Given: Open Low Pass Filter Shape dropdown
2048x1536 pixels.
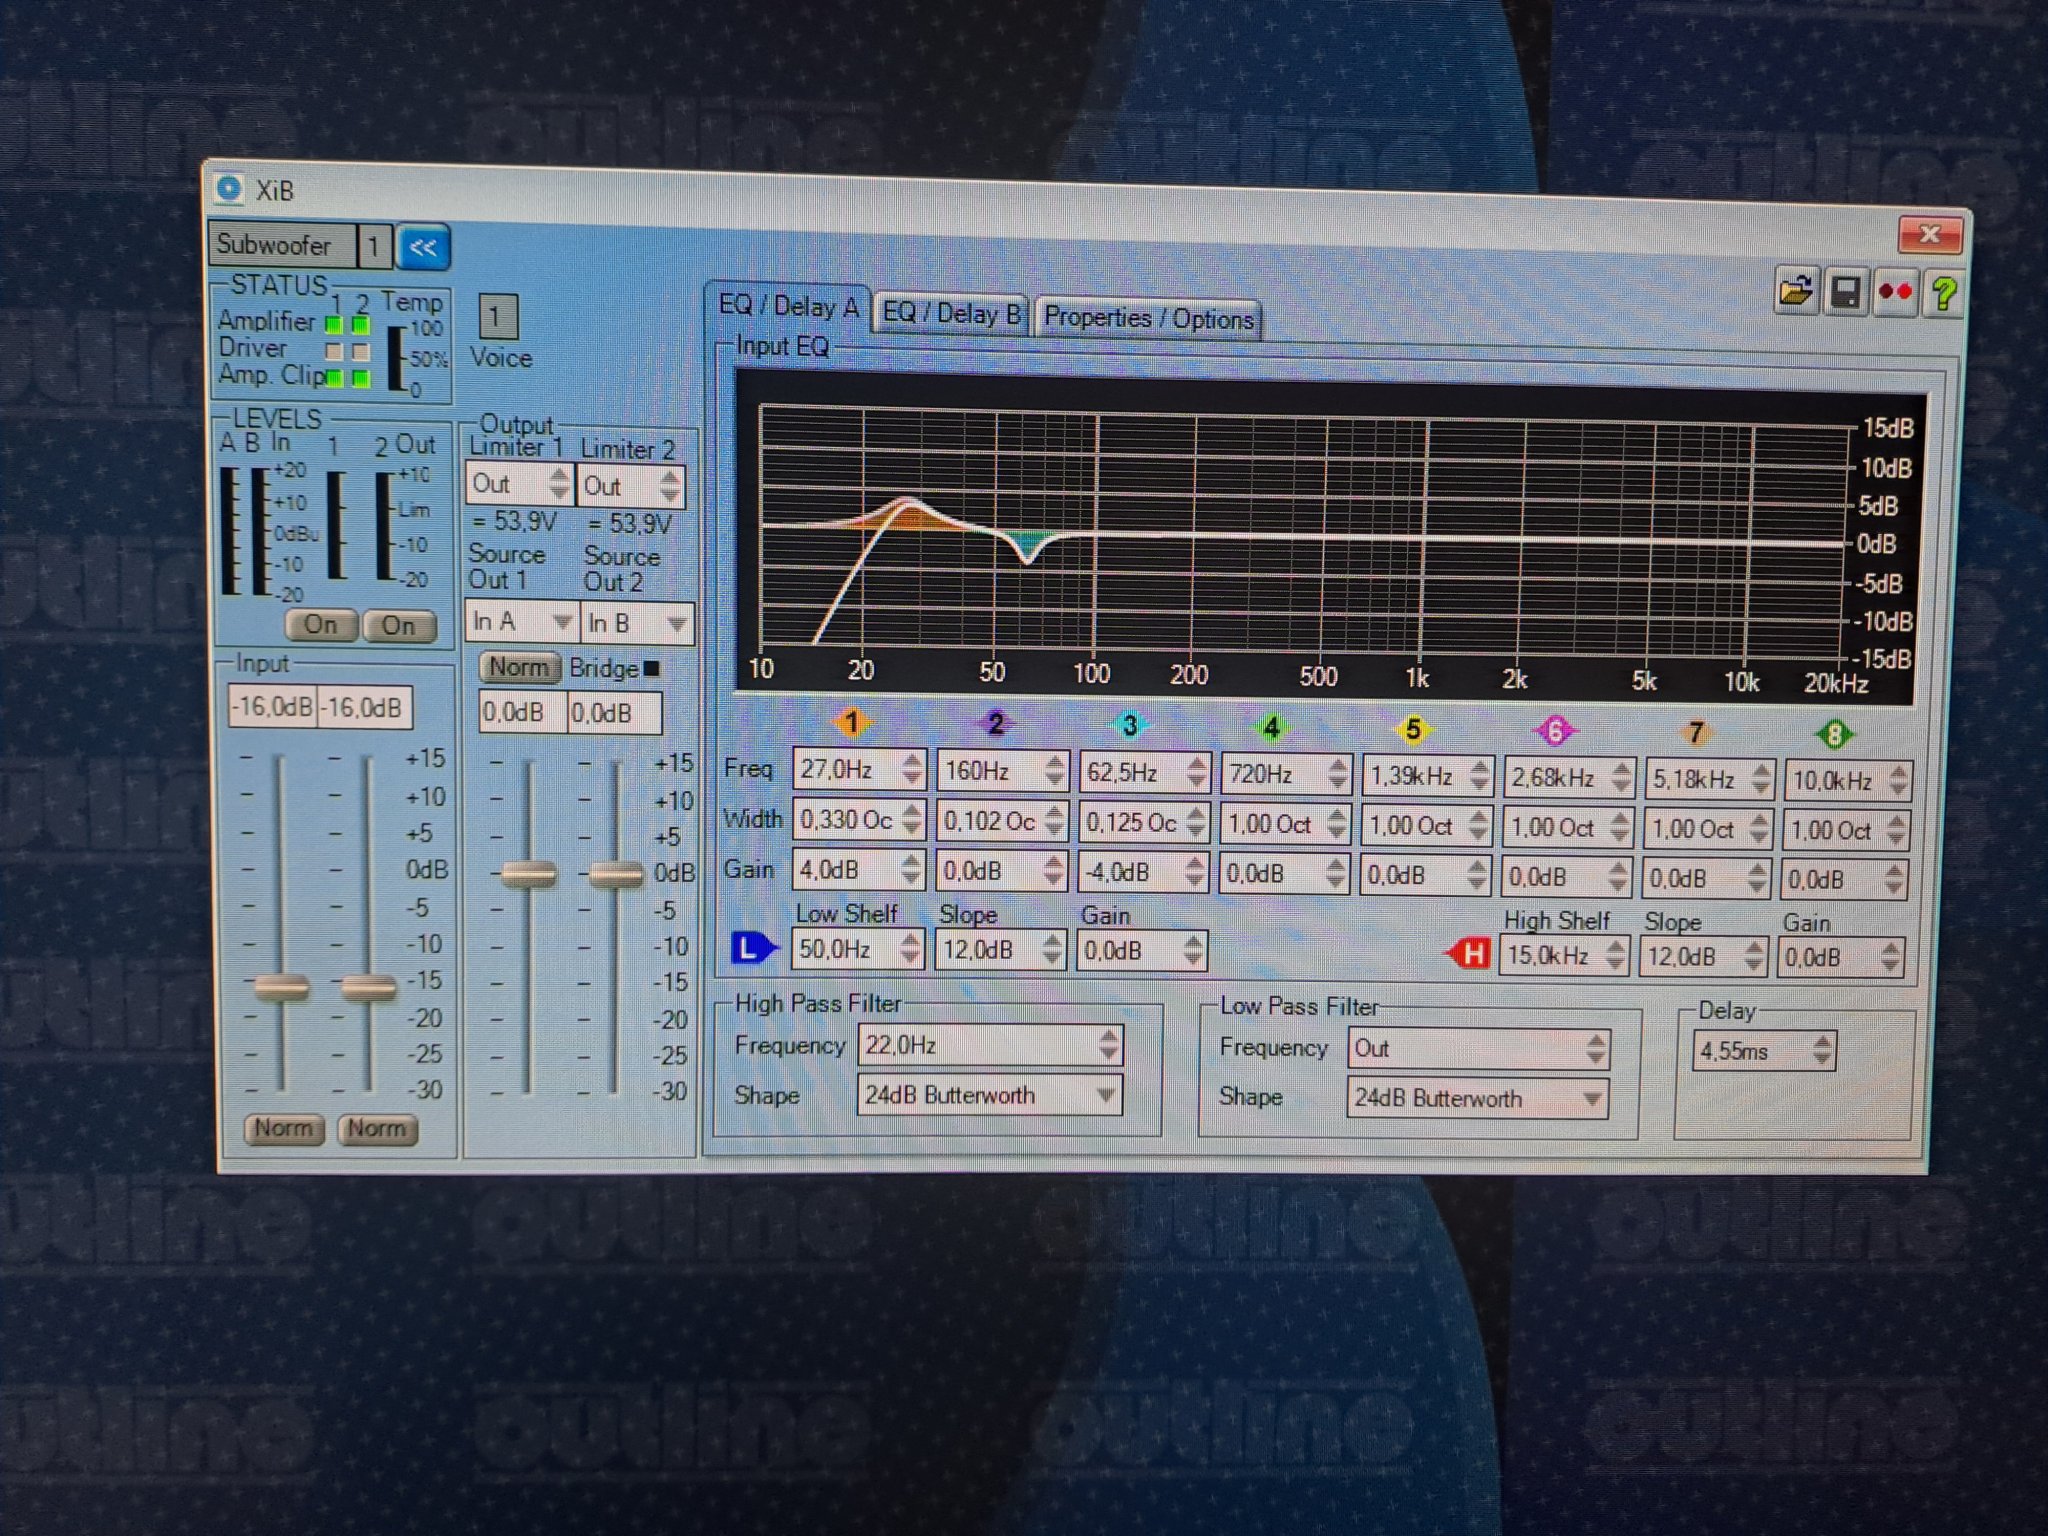Looking at the screenshot, I should (1477, 1098).
